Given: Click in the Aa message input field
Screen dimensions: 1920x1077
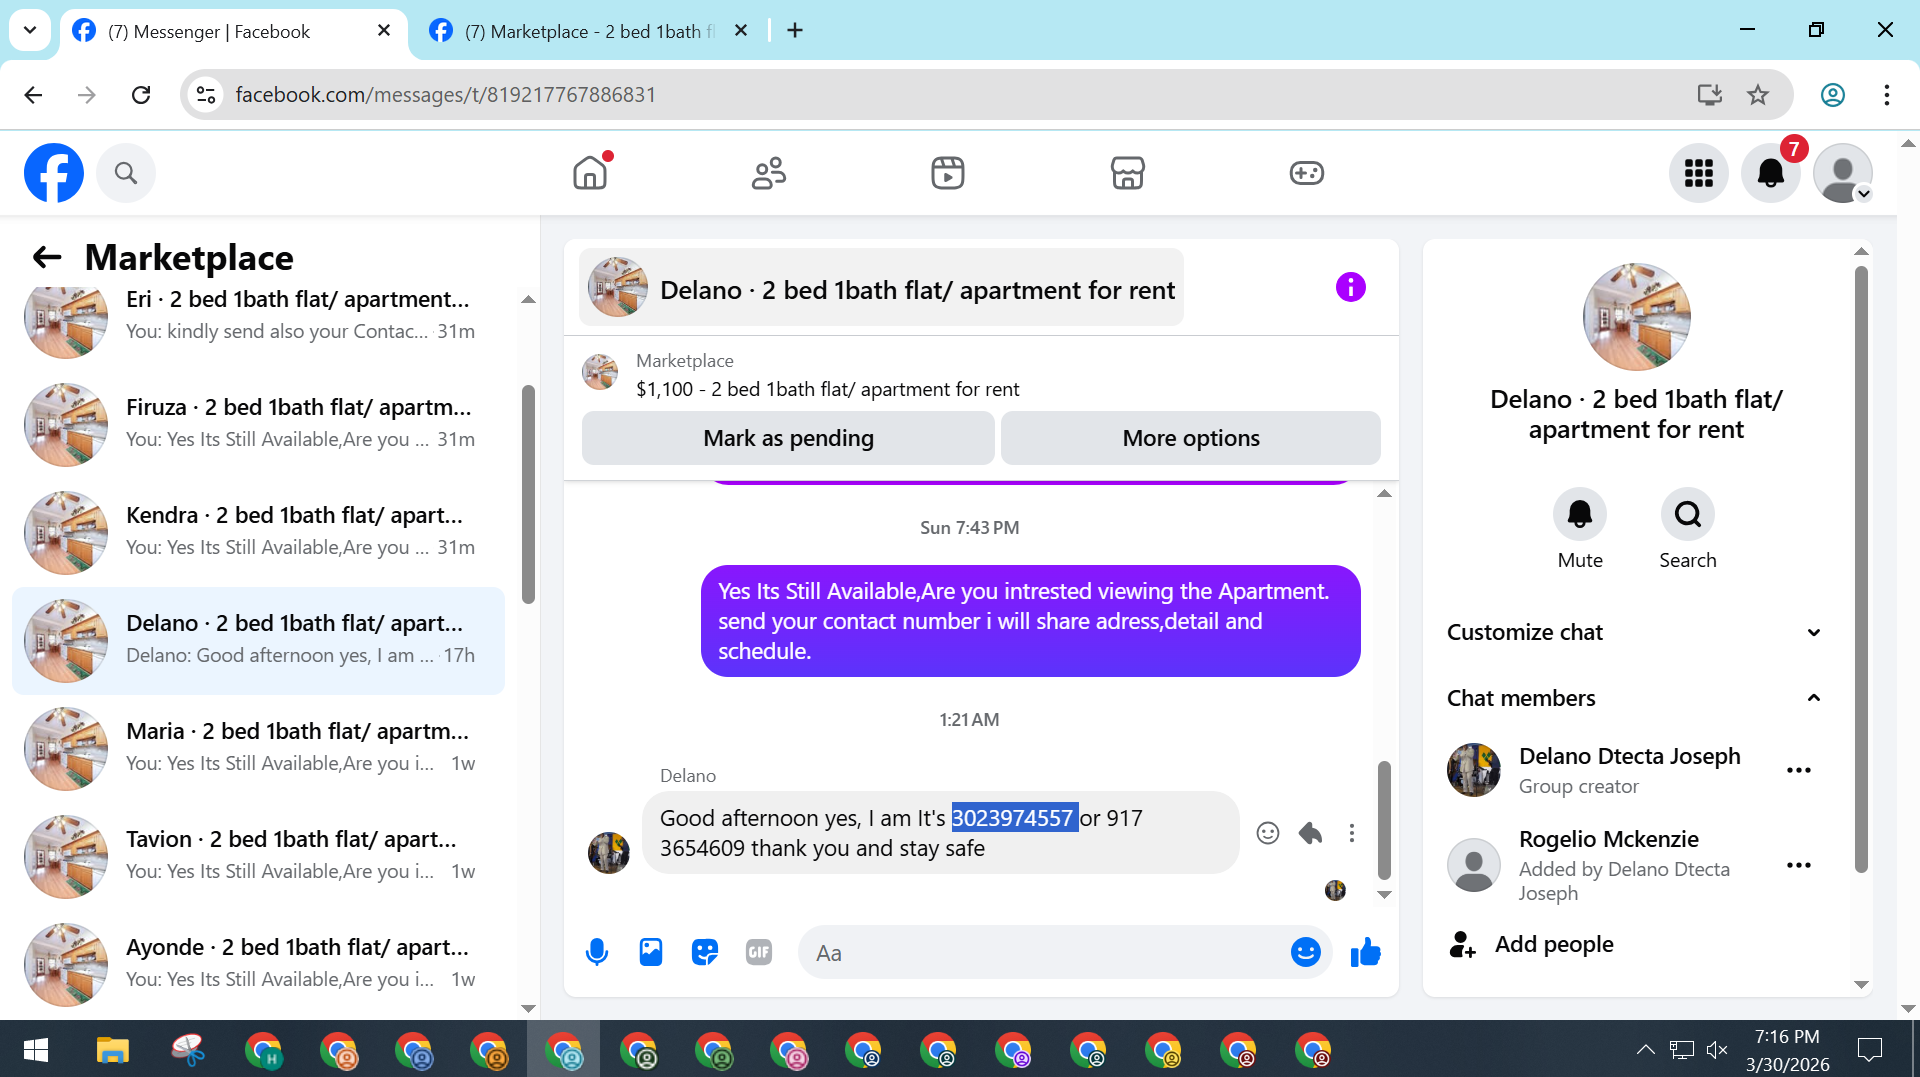Looking at the screenshot, I should coord(1045,952).
